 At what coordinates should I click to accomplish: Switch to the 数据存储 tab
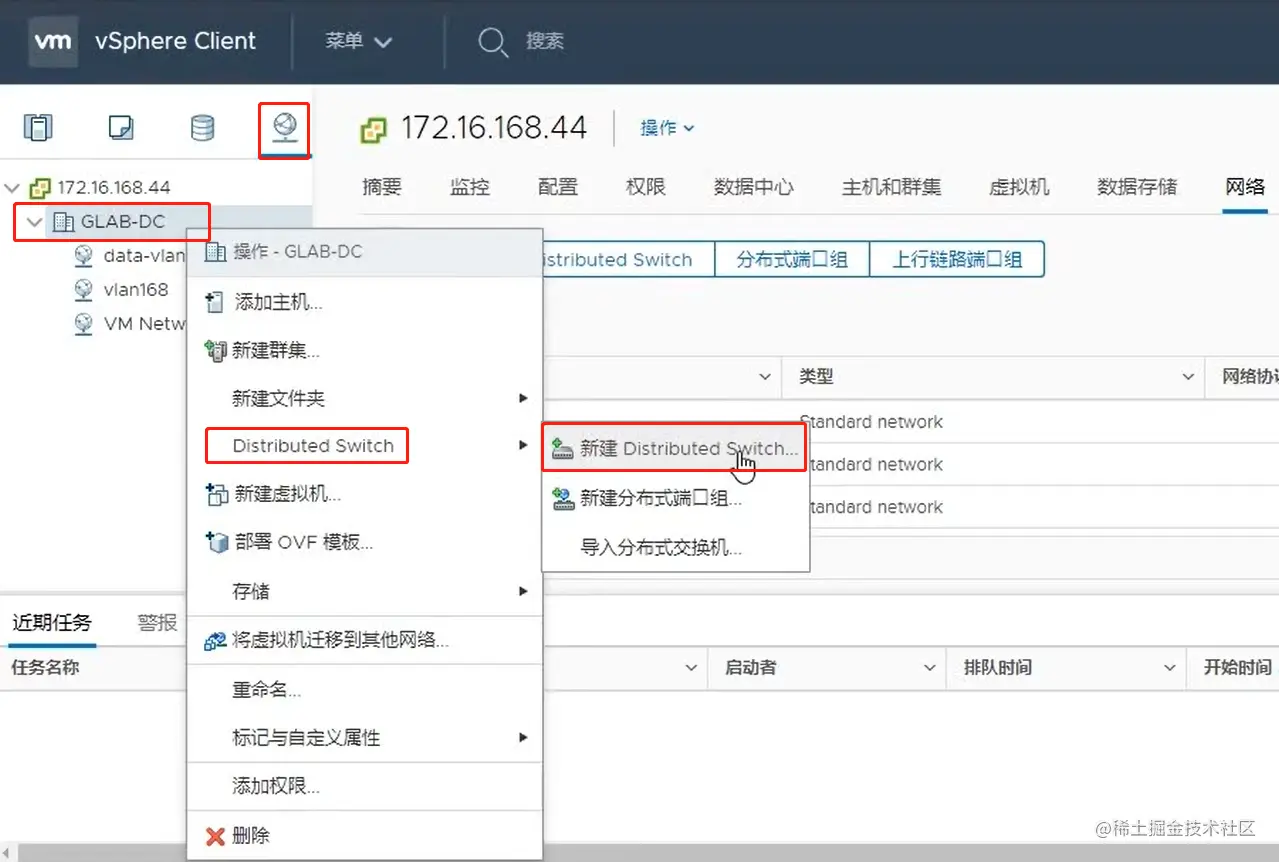1137,187
